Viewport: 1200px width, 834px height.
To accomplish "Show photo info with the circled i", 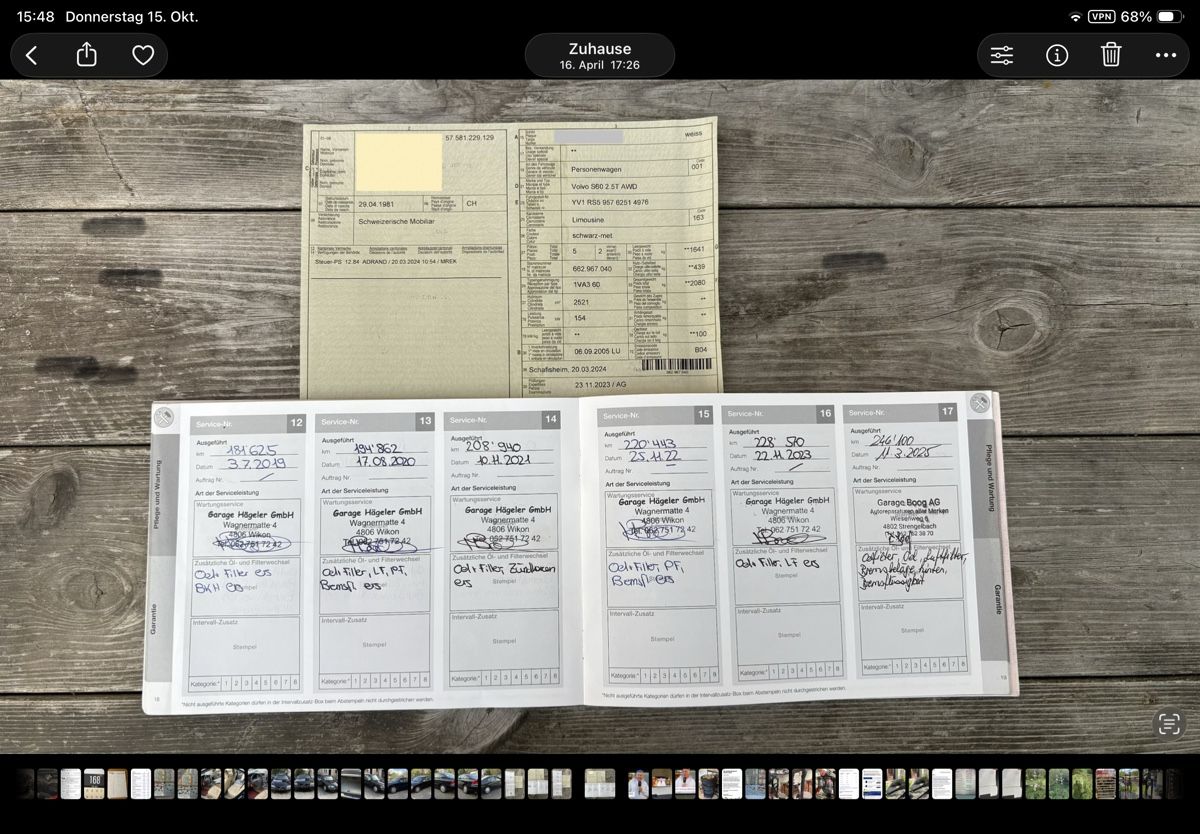I will click(x=1057, y=56).
